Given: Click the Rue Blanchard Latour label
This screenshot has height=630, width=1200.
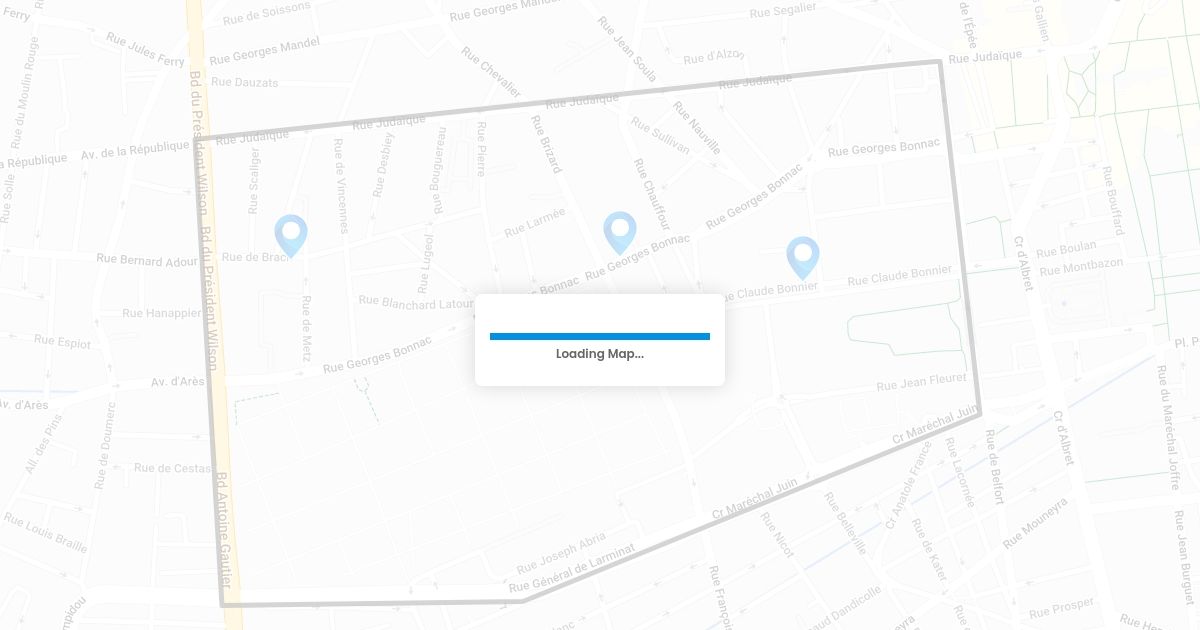Looking at the screenshot, I should 416,301.
